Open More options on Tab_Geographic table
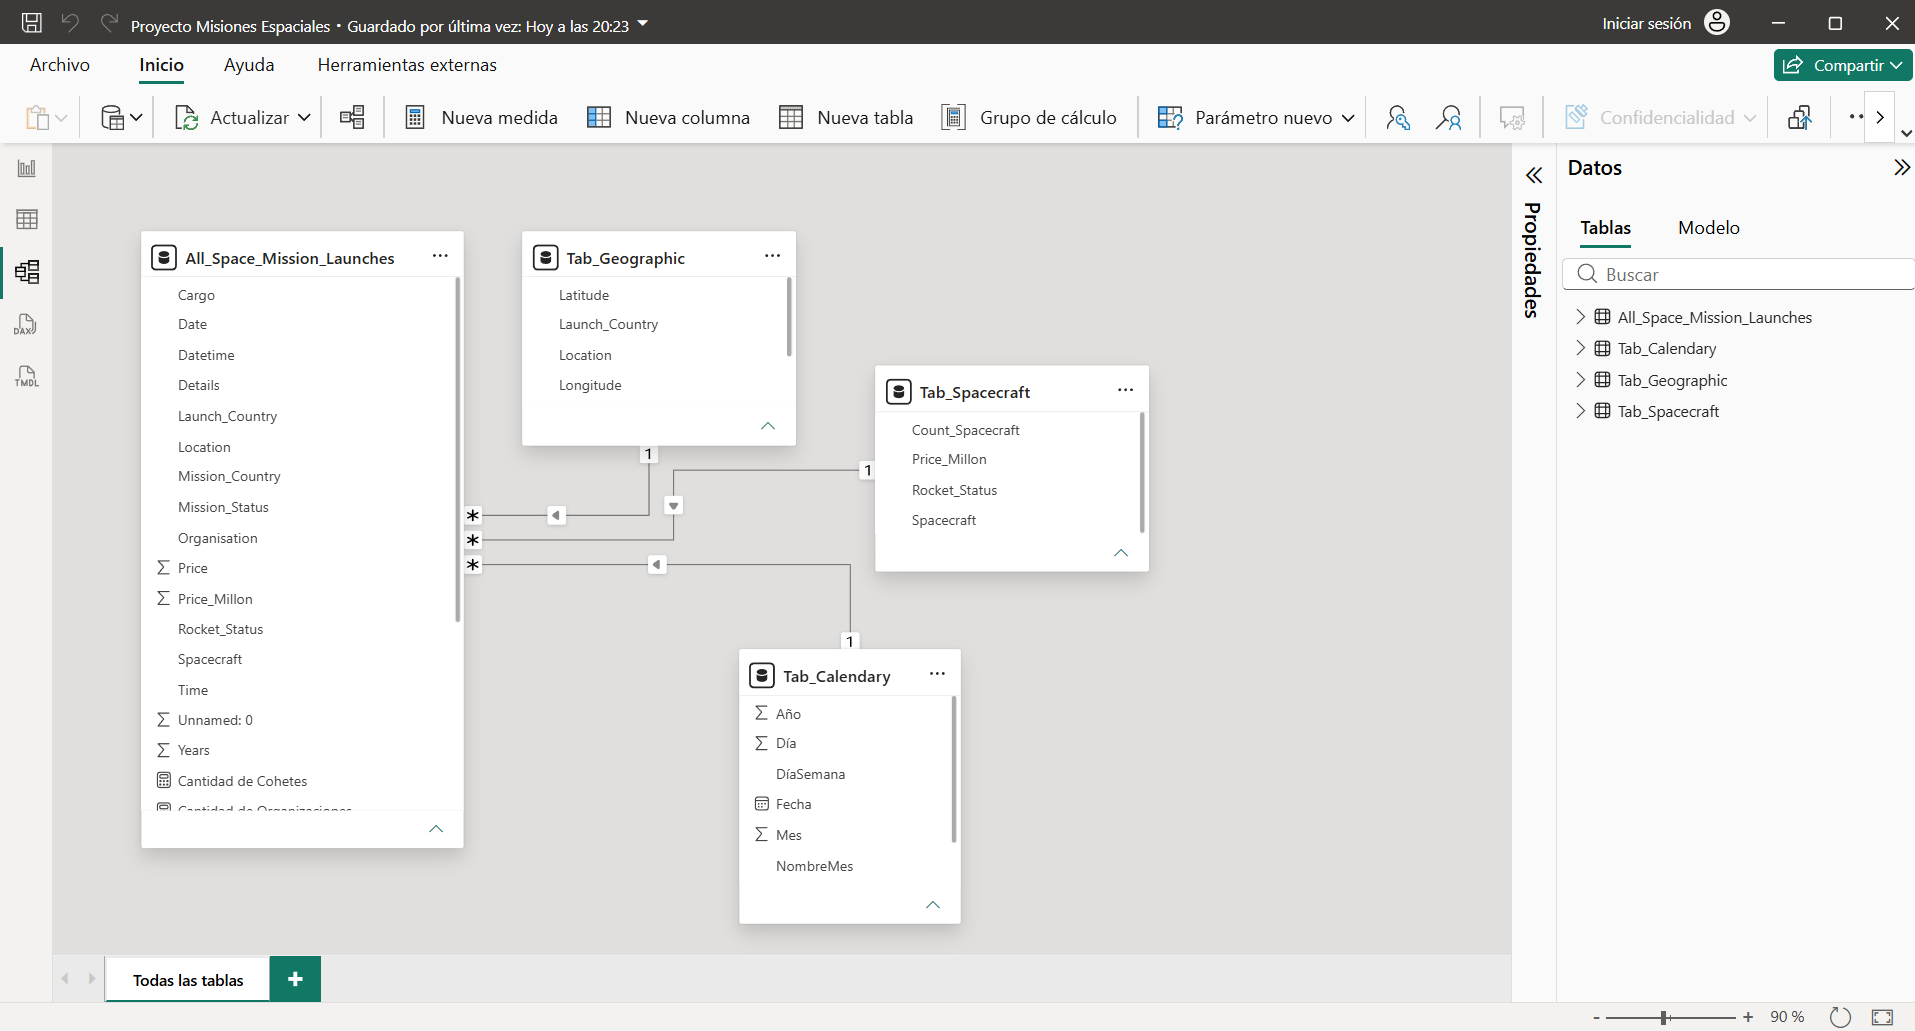This screenshot has height=1031, width=1915. [x=772, y=256]
